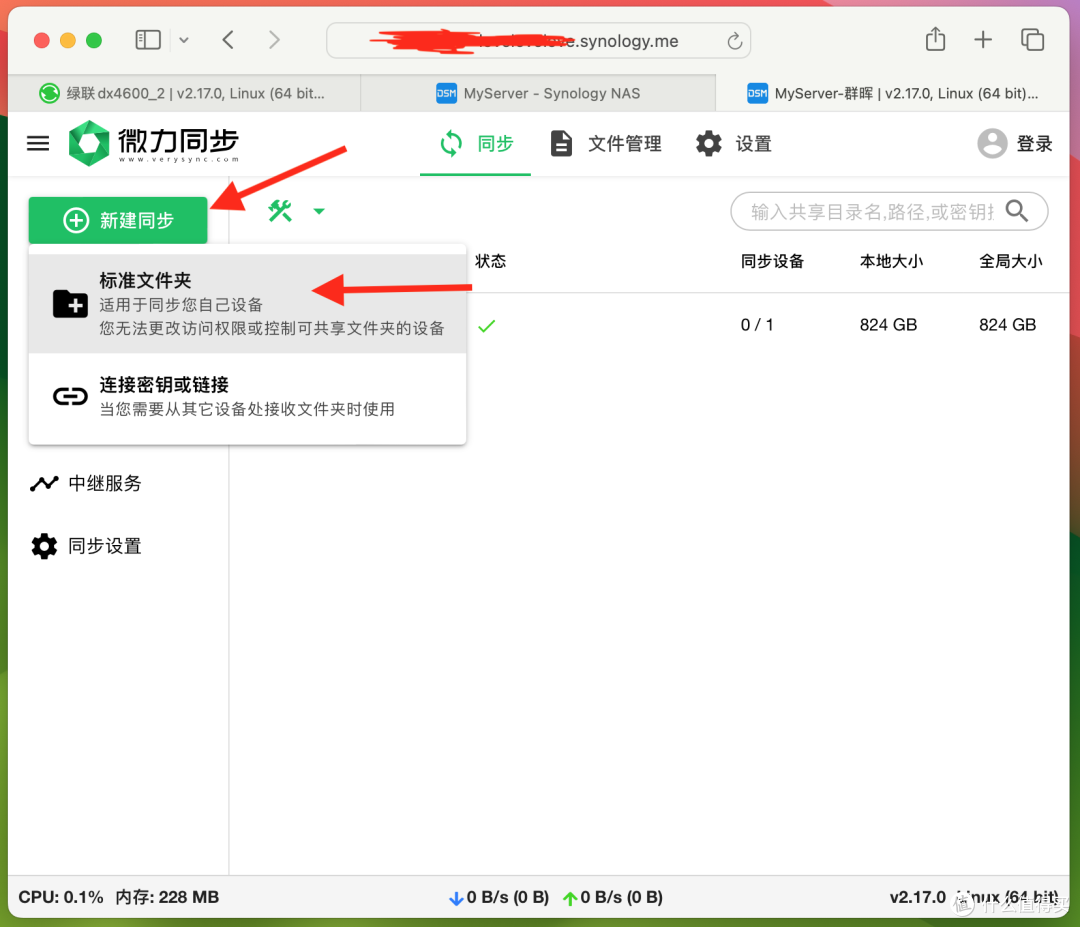Viewport: 1080px width, 927px height.
Task: Click the 新建同步 button
Action: point(118,220)
